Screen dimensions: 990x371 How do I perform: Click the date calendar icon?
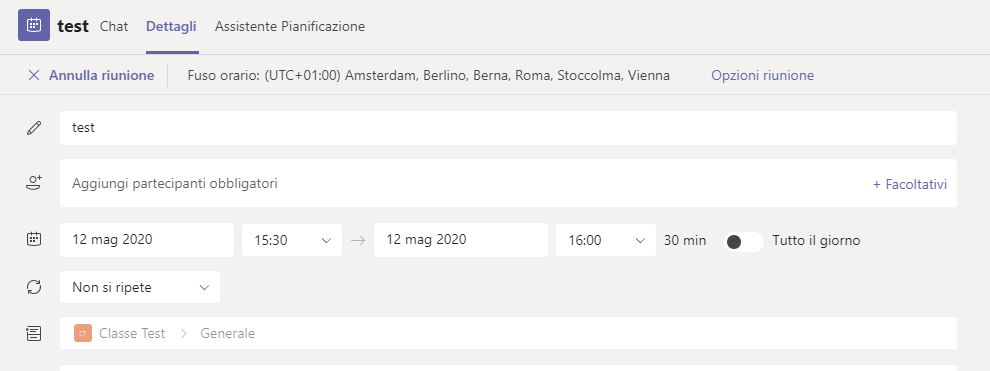coord(34,239)
